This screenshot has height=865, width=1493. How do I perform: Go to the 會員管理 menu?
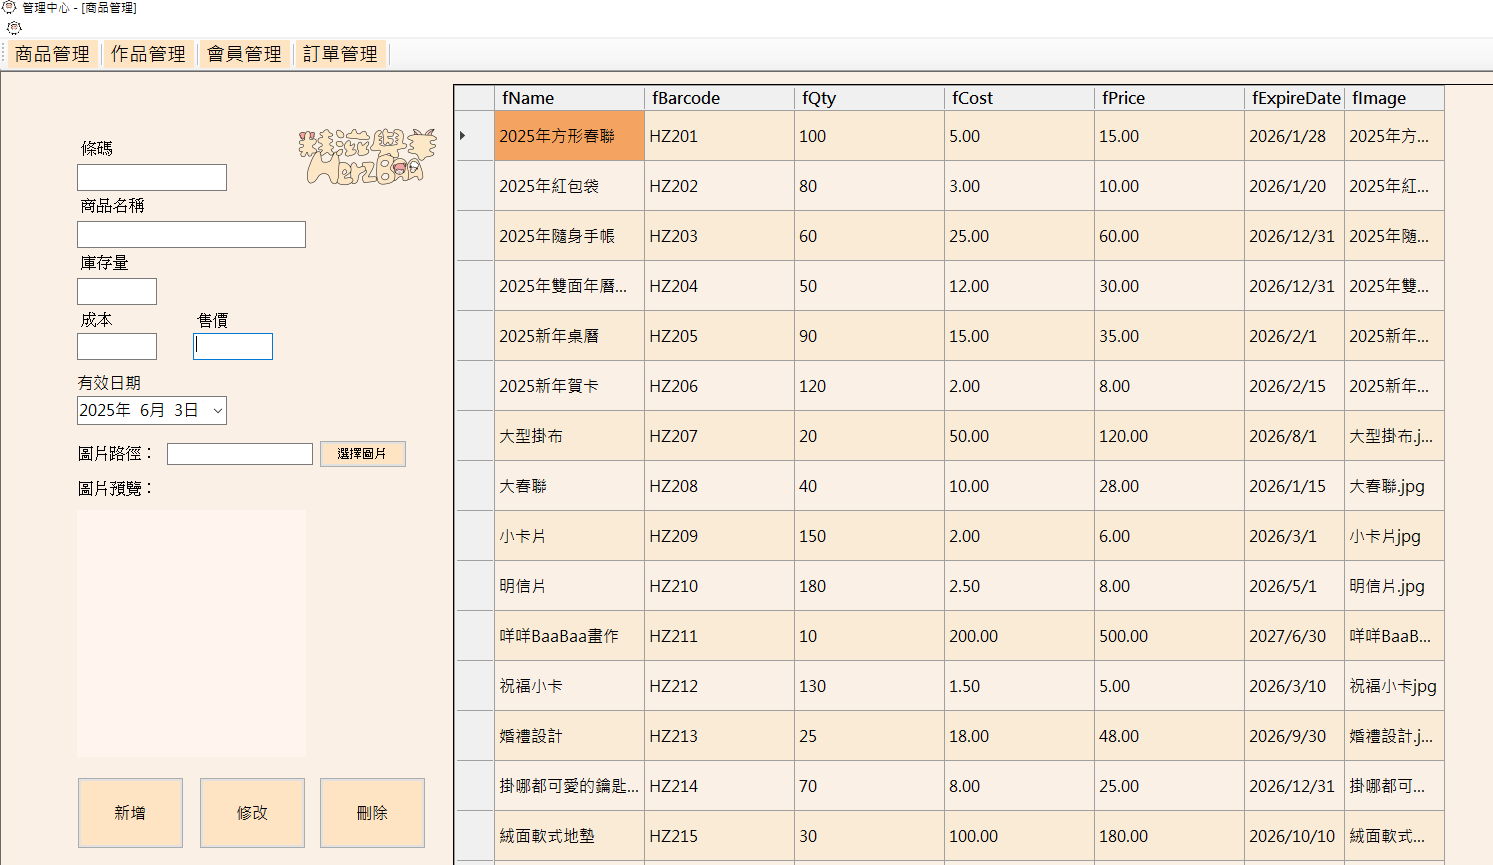tap(244, 54)
